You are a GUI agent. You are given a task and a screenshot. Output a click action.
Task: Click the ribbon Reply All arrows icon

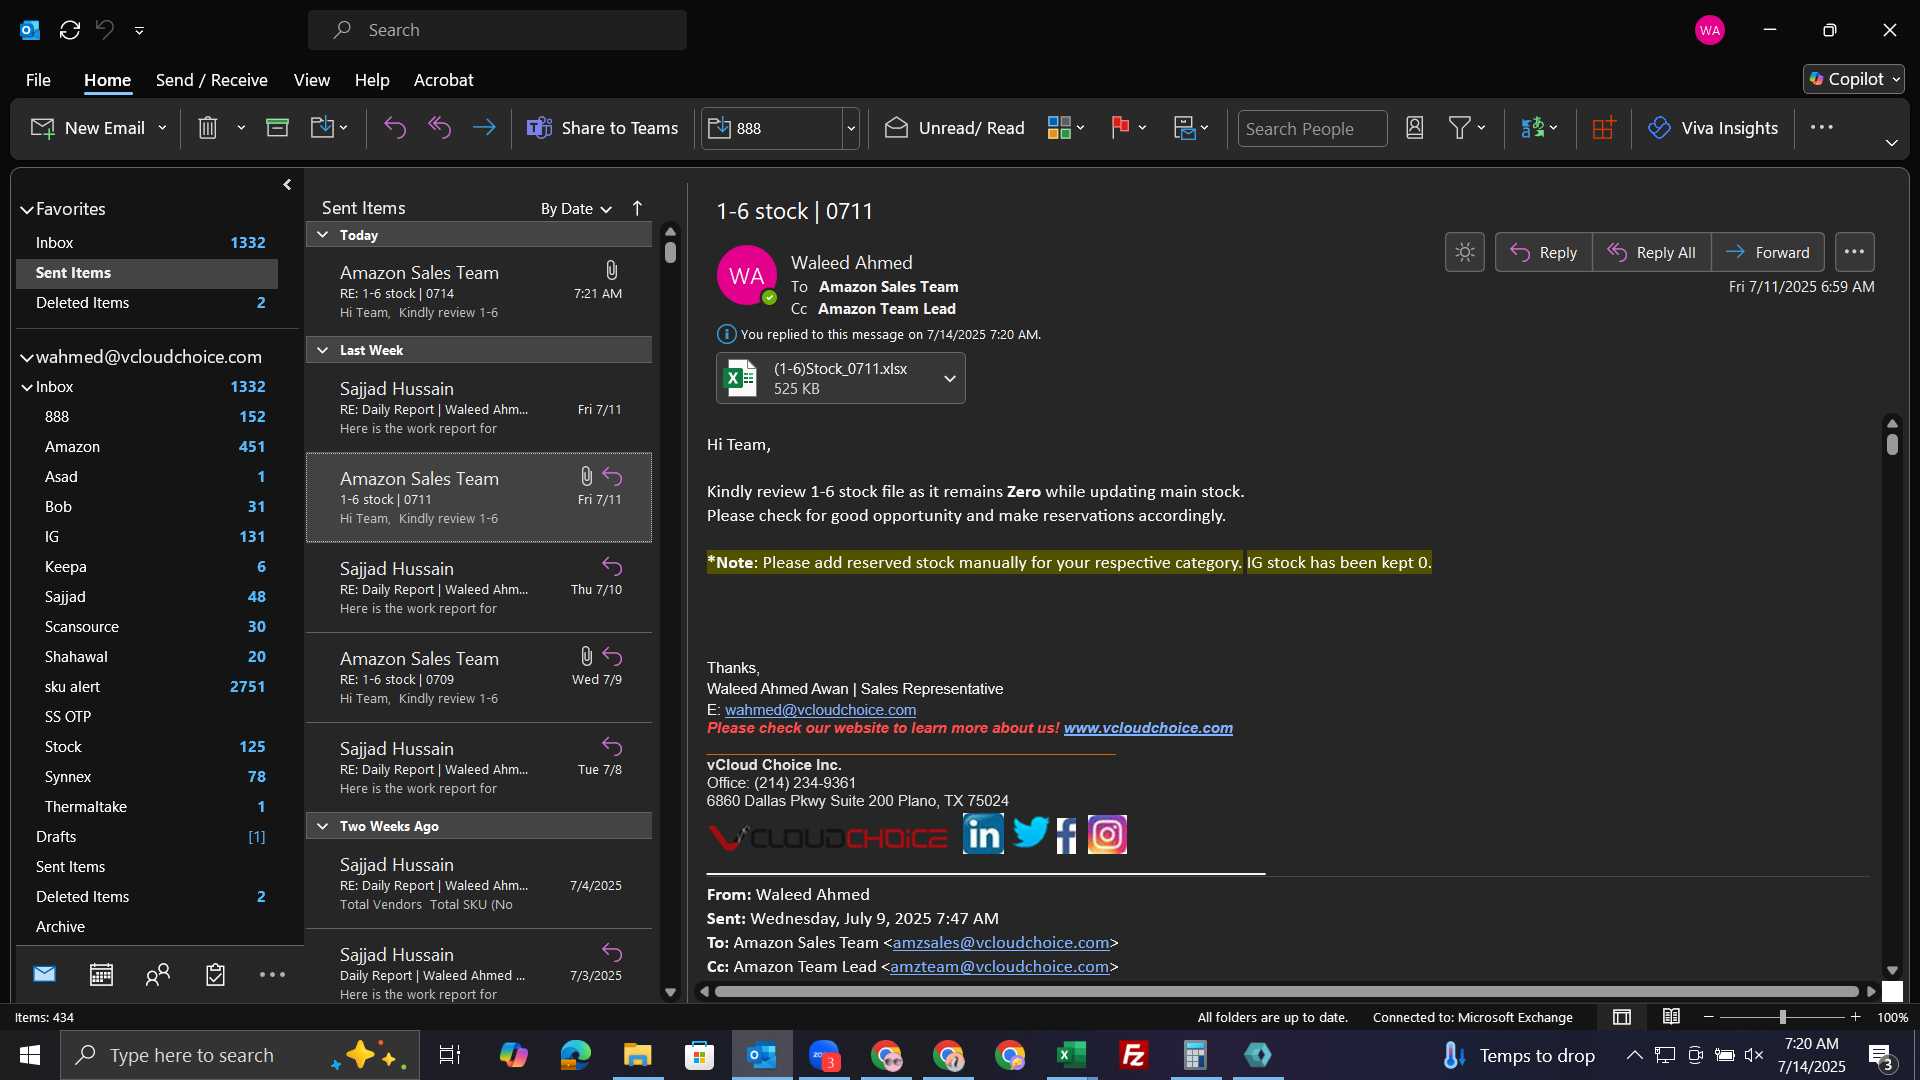pyautogui.click(x=440, y=128)
